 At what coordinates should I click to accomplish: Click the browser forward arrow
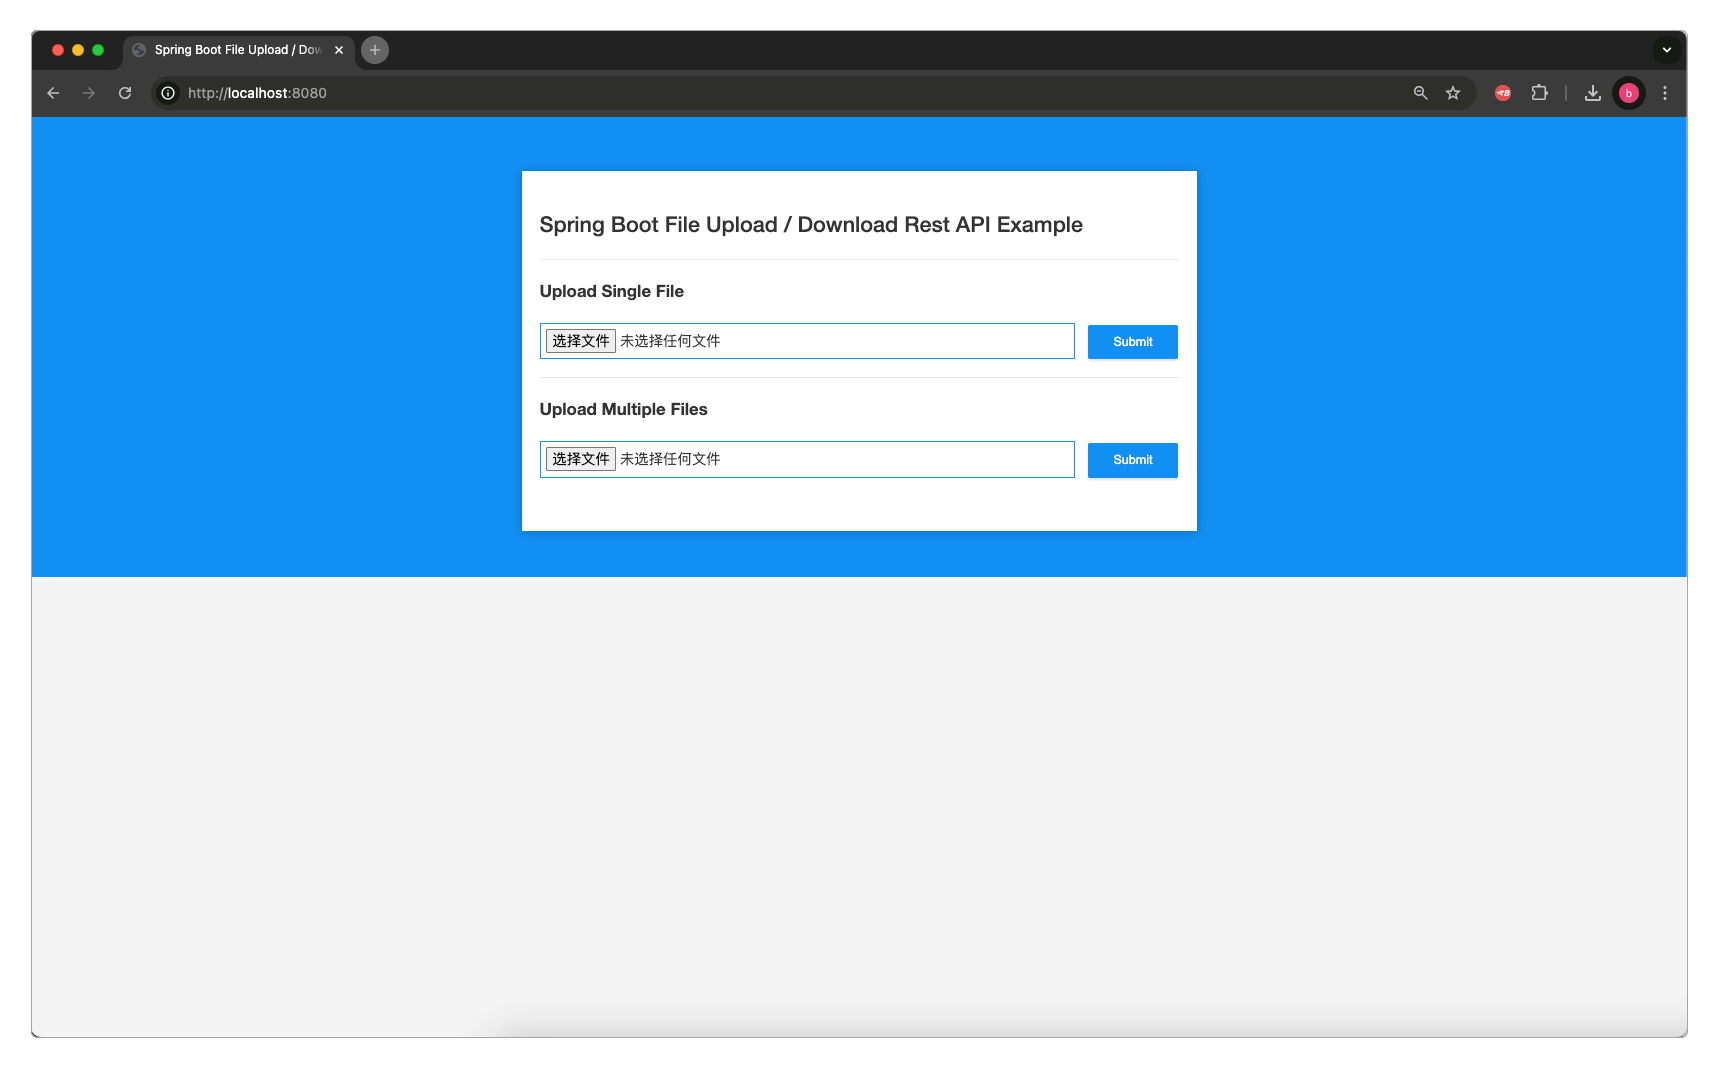(x=89, y=93)
